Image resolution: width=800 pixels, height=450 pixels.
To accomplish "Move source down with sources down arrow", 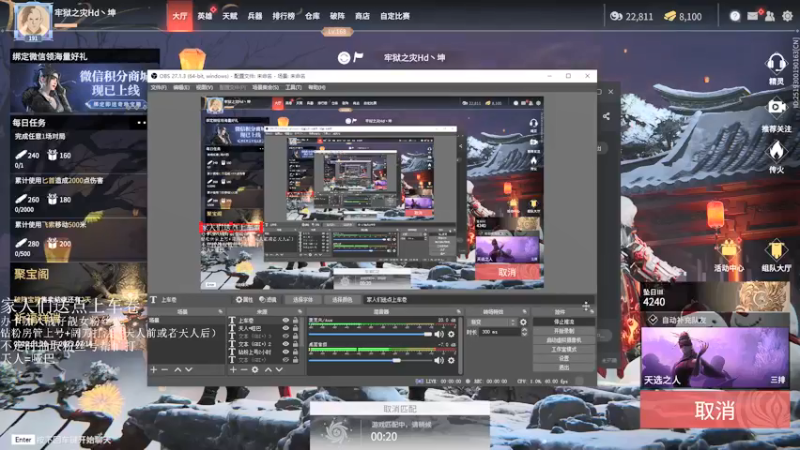I will tap(279, 369).
